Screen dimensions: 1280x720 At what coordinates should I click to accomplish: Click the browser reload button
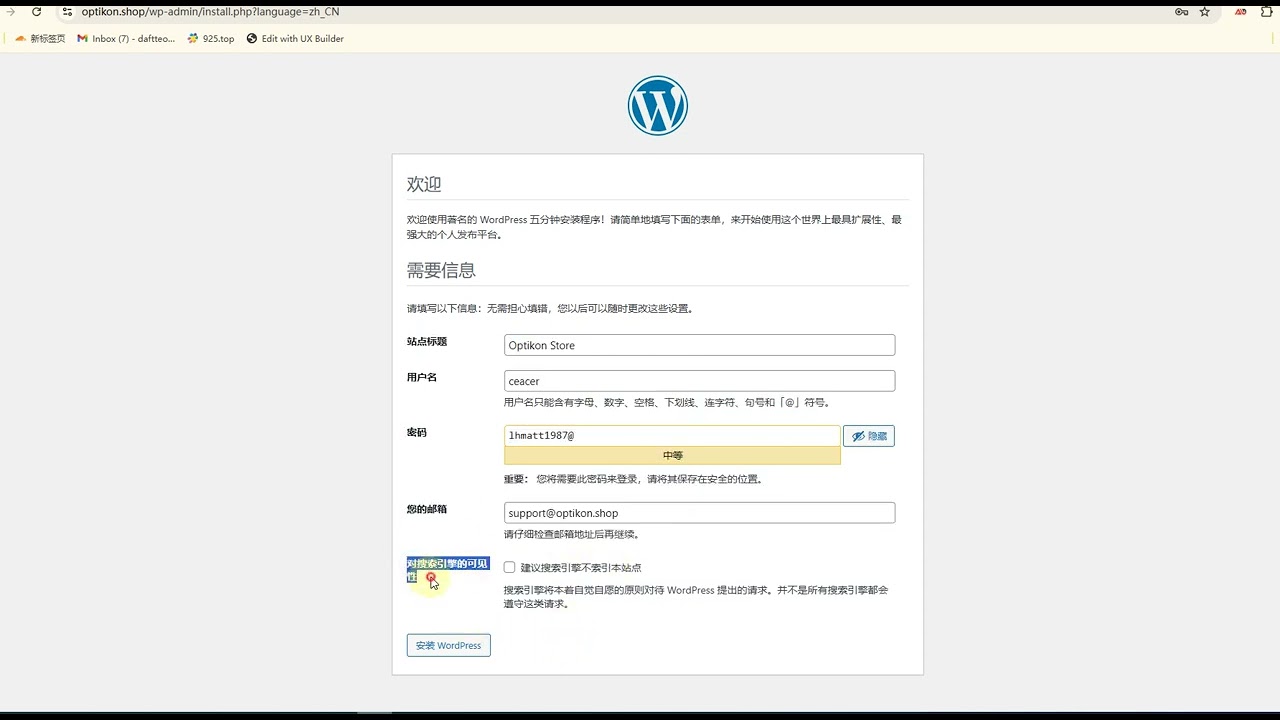tap(37, 12)
